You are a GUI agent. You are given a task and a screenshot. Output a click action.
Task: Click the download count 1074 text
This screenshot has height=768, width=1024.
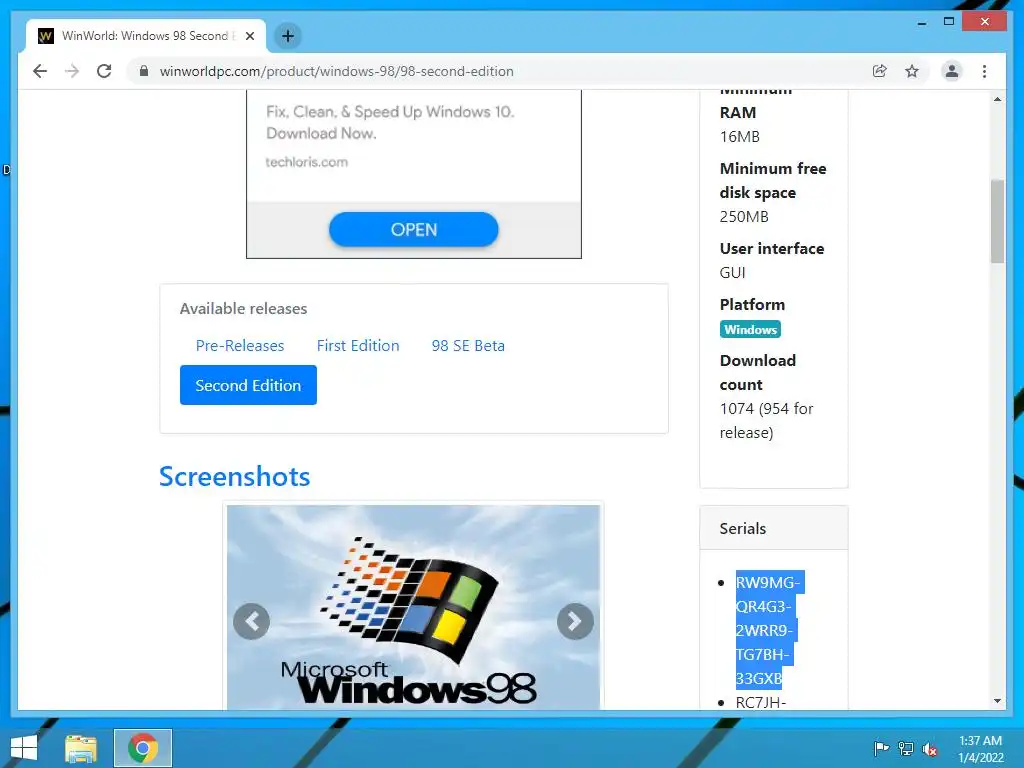click(766, 421)
